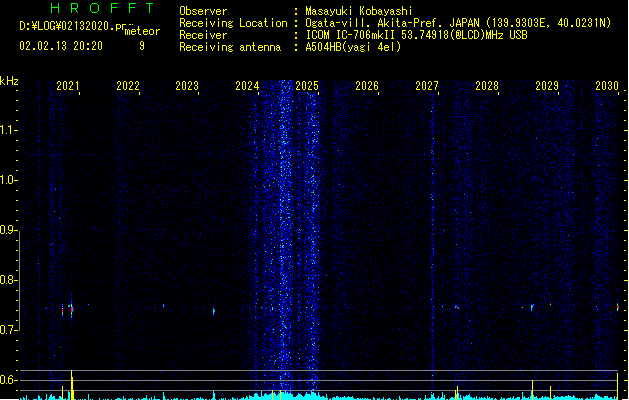Click the 2022 time axis marker
Viewport: 629px width, 400px height.
(x=128, y=85)
